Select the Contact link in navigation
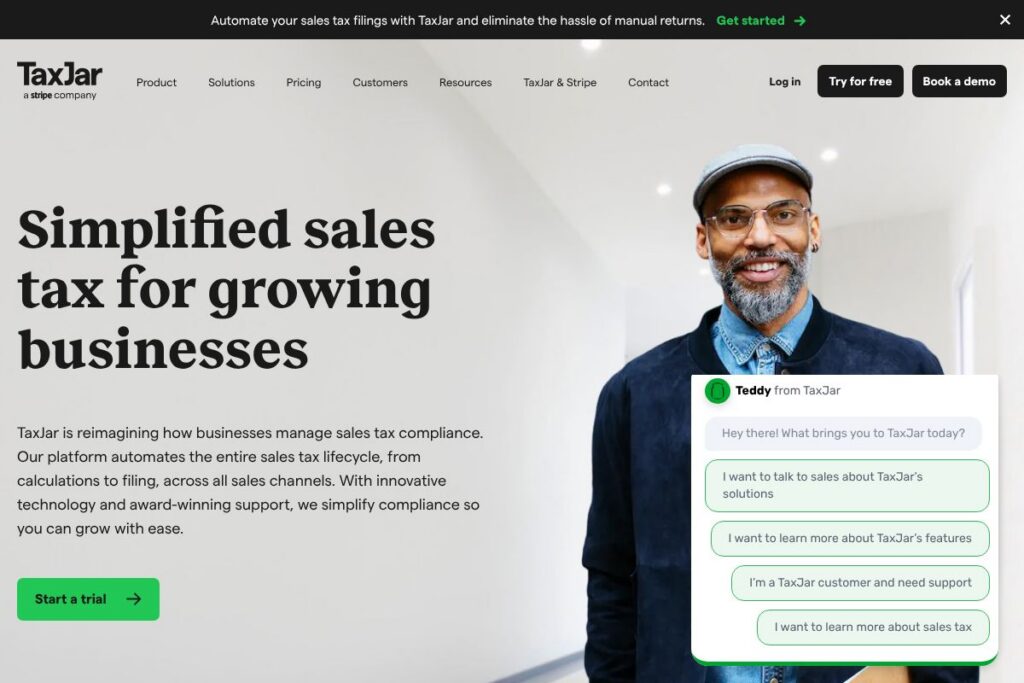The height and width of the screenshot is (683, 1024). tap(648, 82)
